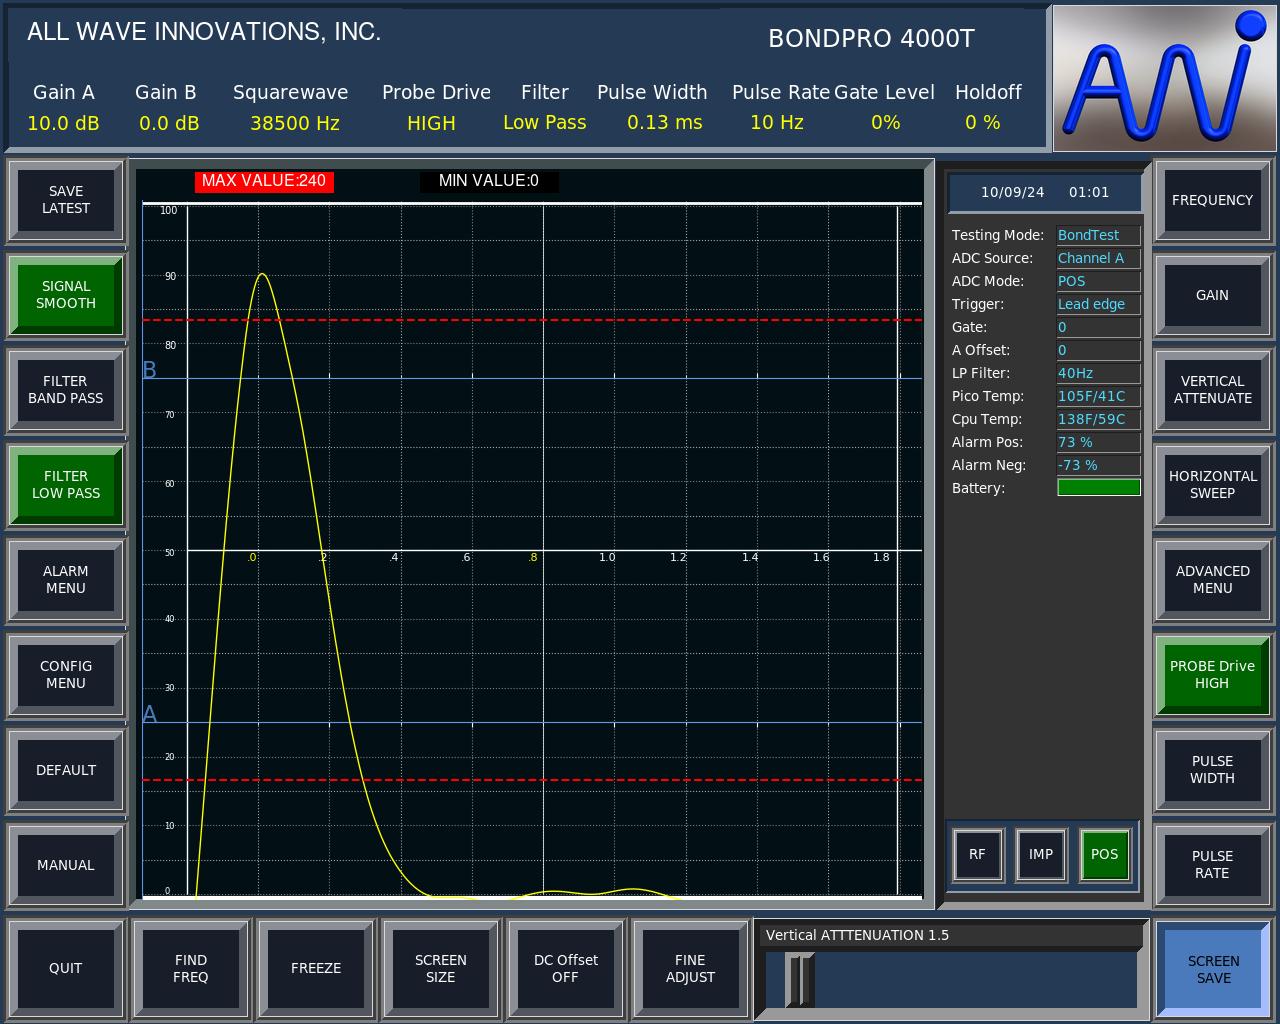Enable FILTER BAND PASS
1280x1024 pixels.
coord(66,390)
